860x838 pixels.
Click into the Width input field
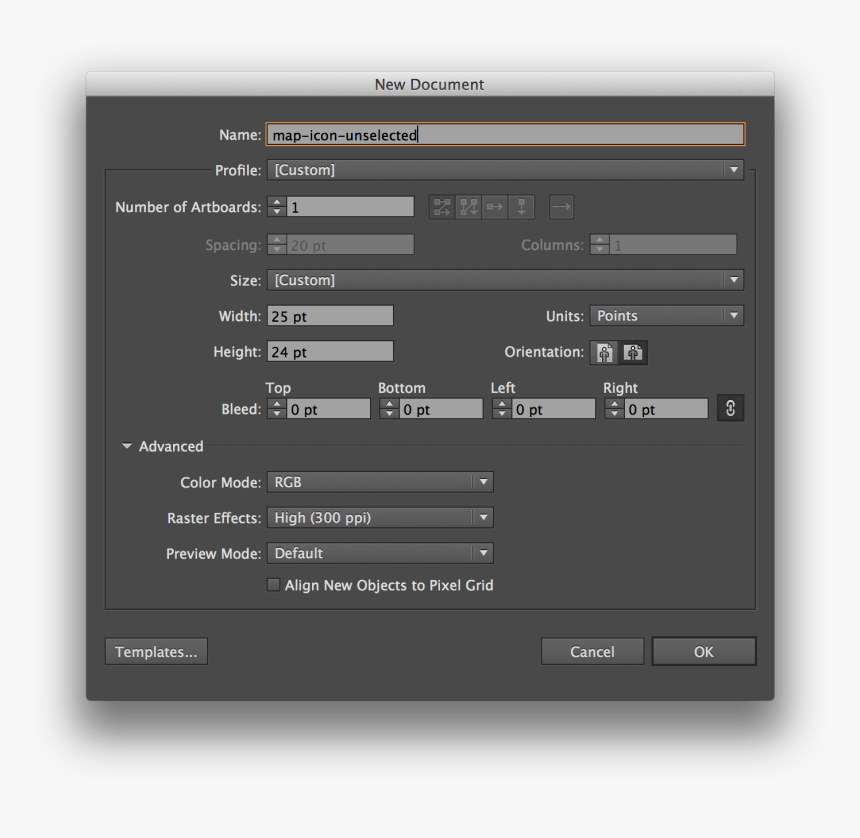330,316
